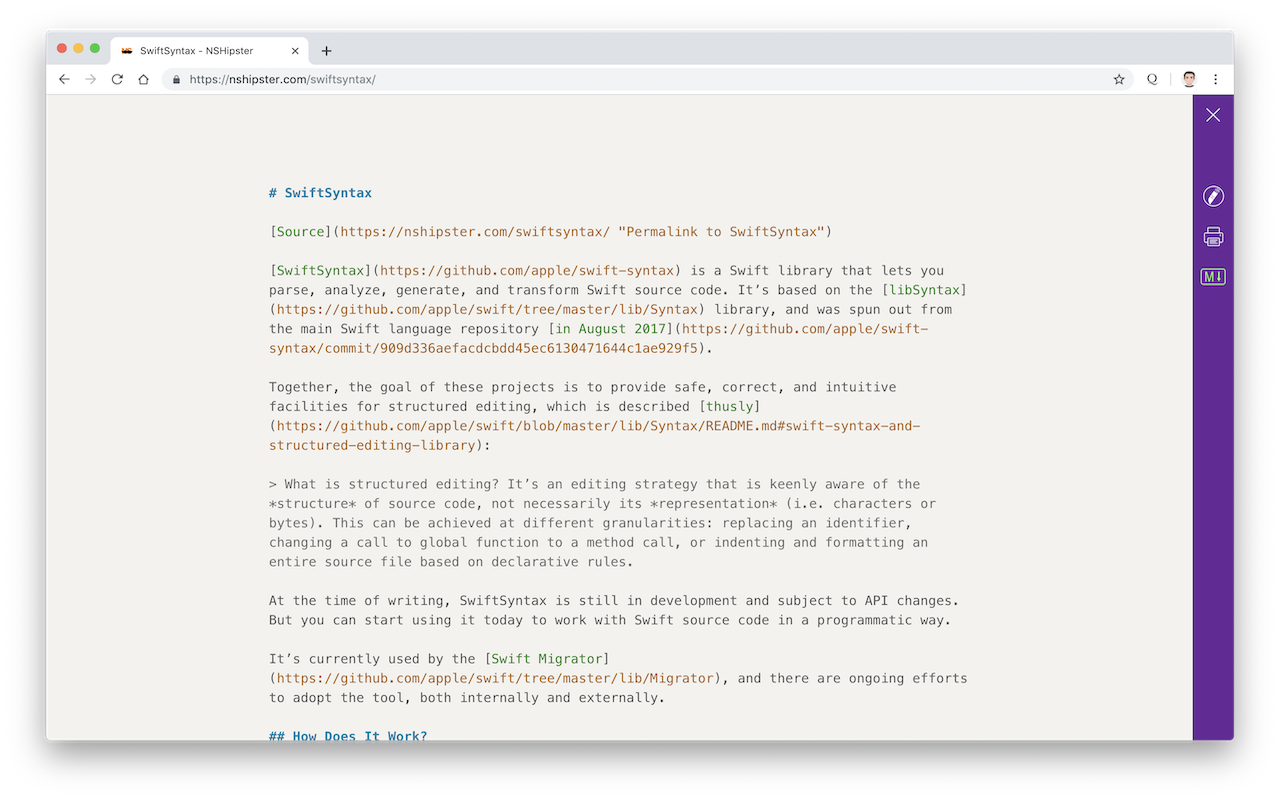Open the Chrome profile avatar
1280x800 pixels.
point(1188,78)
